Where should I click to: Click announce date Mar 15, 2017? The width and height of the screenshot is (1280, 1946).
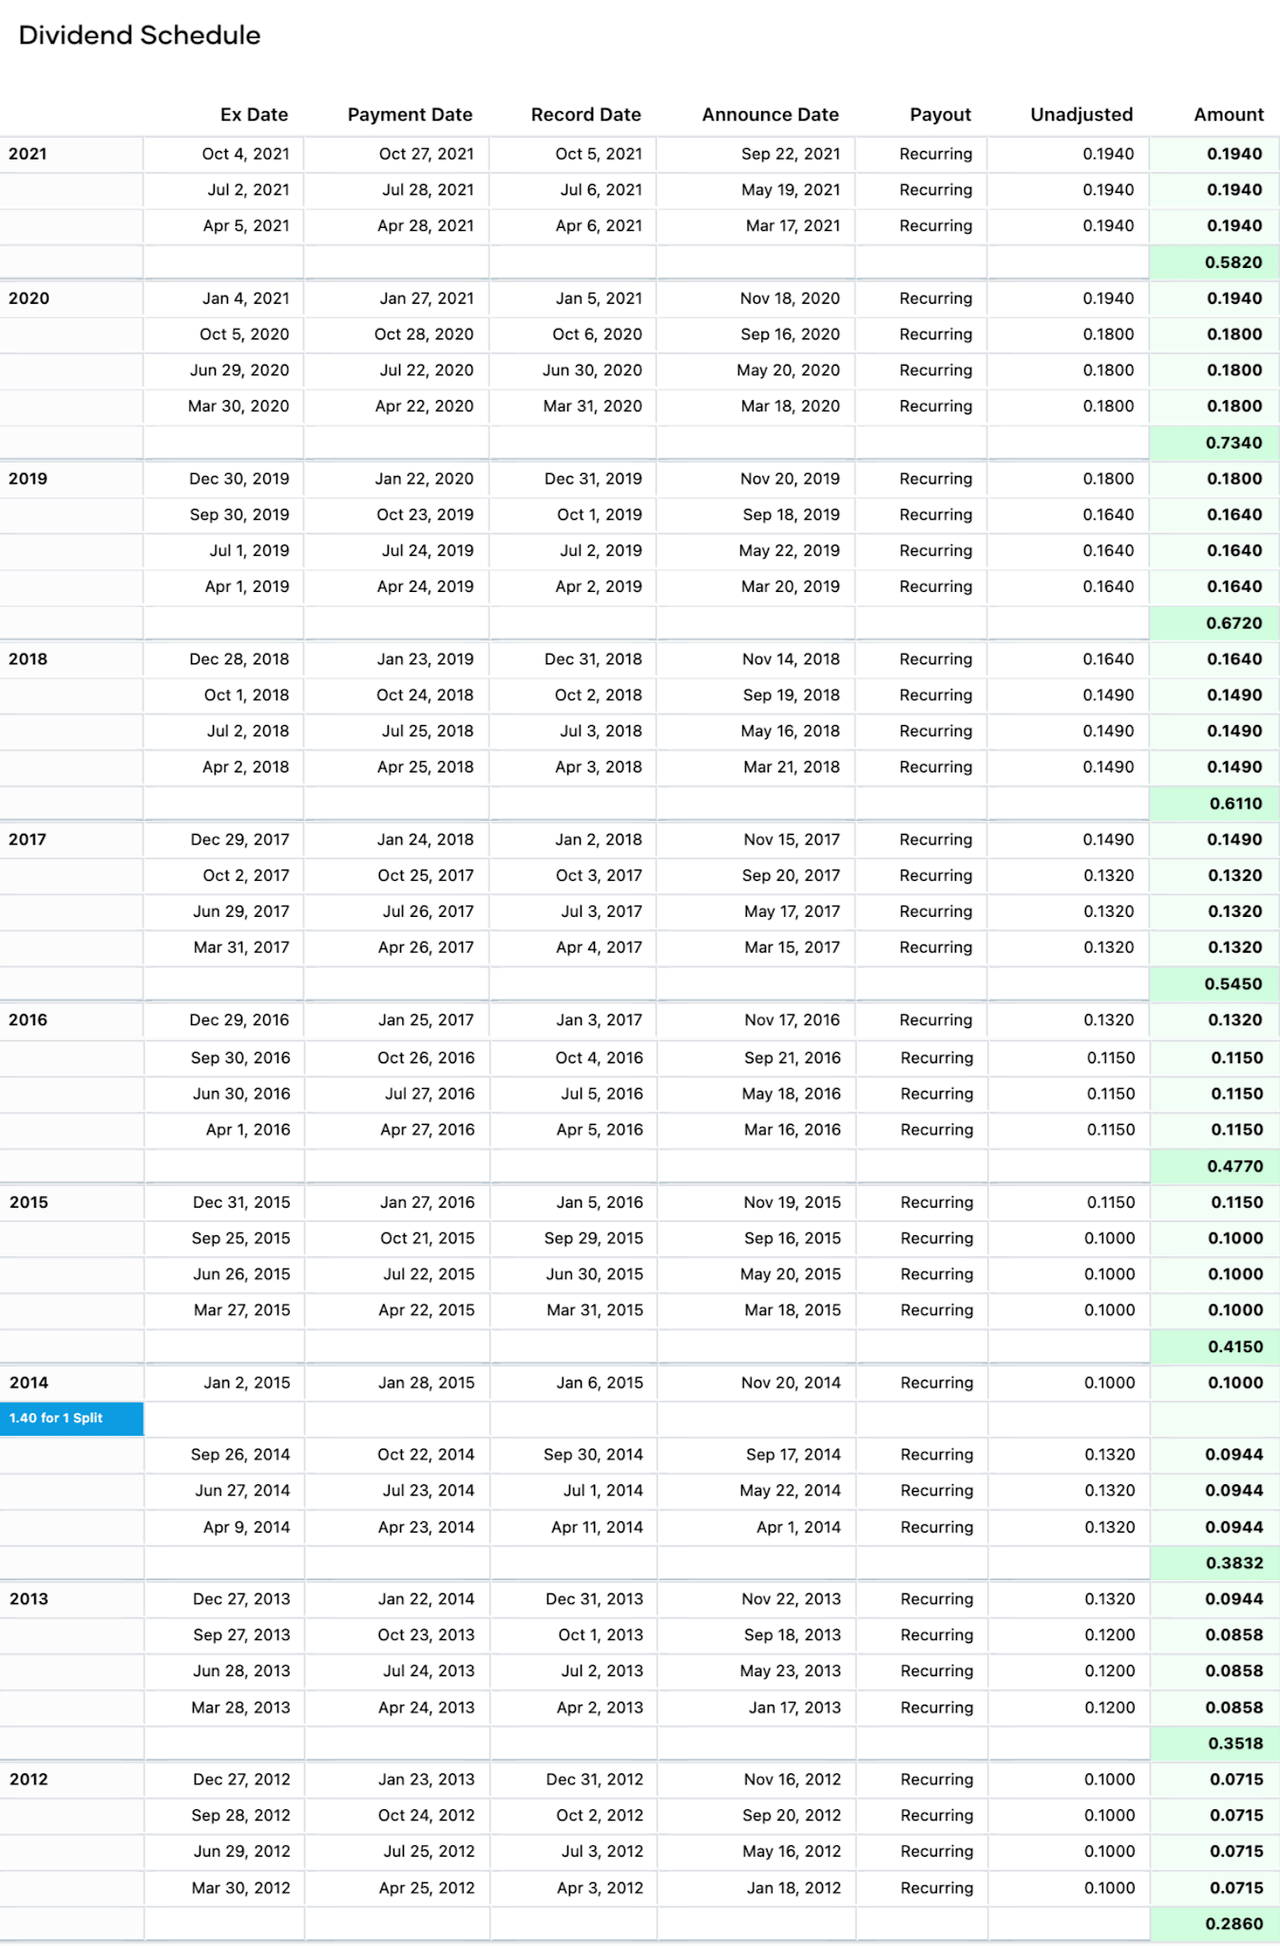792,947
